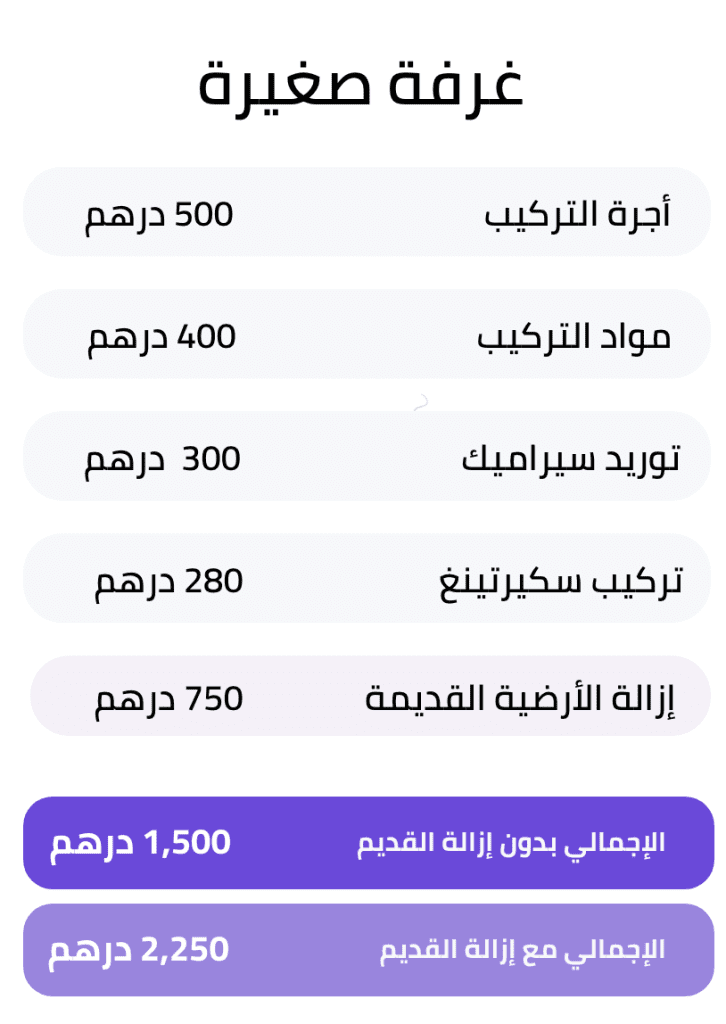This screenshot has width=726, height=1024.
Task: Click the 280 درهم price value
Action: point(169,581)
